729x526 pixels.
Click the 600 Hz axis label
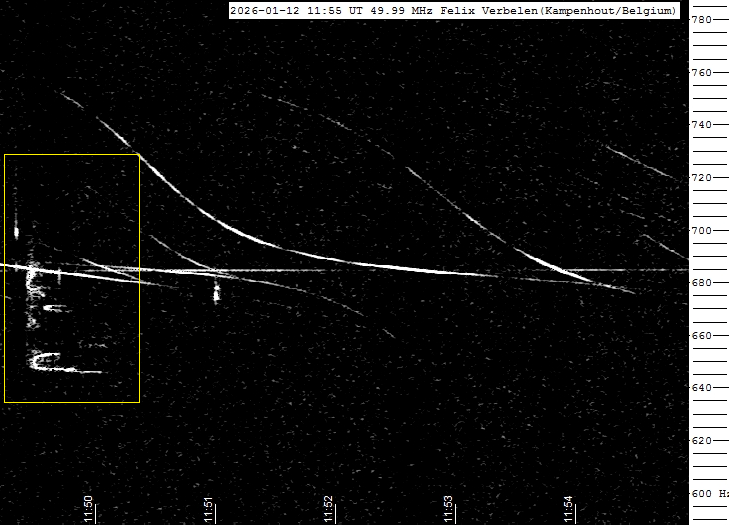pos(709,494)
